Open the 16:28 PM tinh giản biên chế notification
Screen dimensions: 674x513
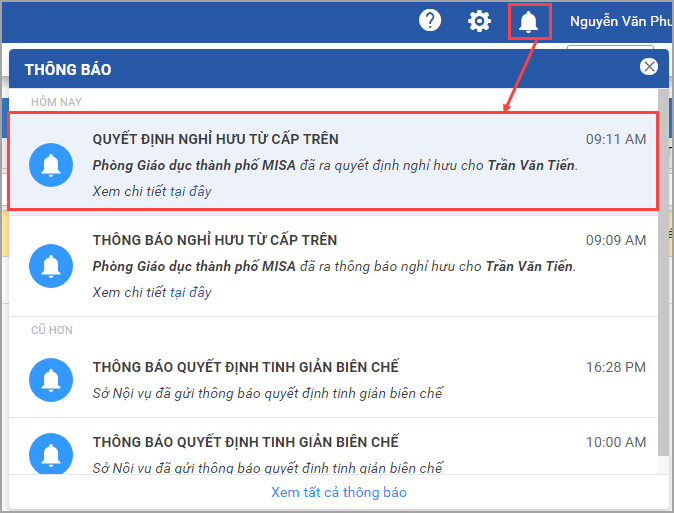[x=245, y=368]
